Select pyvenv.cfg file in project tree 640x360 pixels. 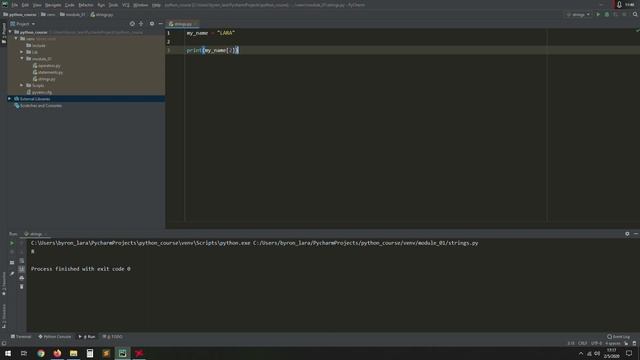[x=39, y=92]
